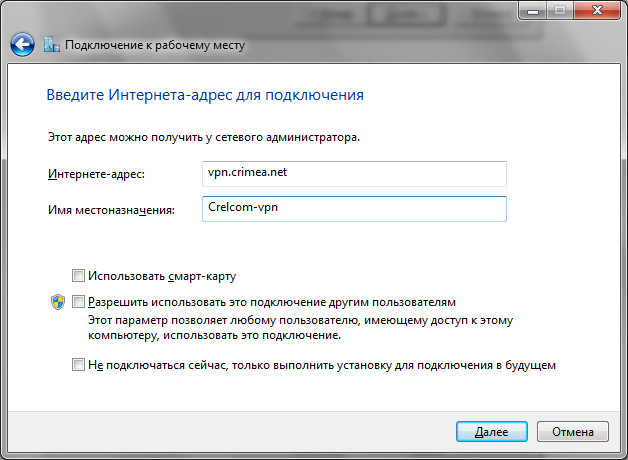Minimize the wizard window
The height and width of the screenshot is (460, 628).
pyautogui.click(x=533, y=10)
